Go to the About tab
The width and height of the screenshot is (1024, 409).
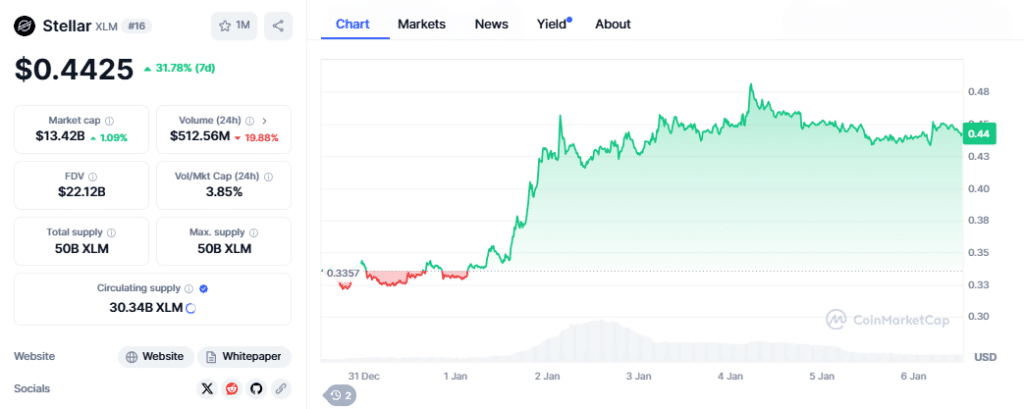613,24
